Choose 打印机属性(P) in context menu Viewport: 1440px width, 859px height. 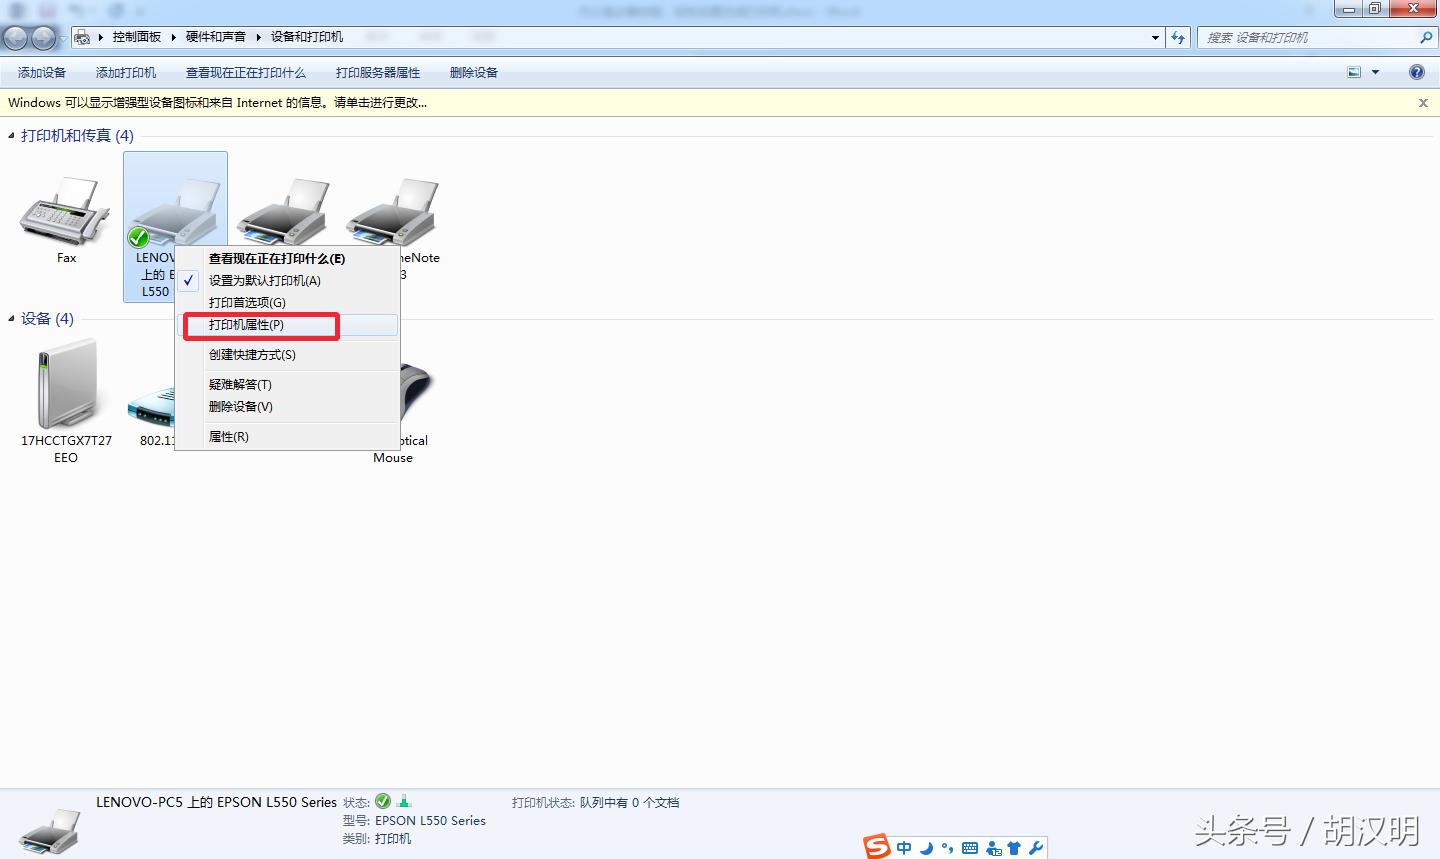pyautogui.click(x=246, y=325)
